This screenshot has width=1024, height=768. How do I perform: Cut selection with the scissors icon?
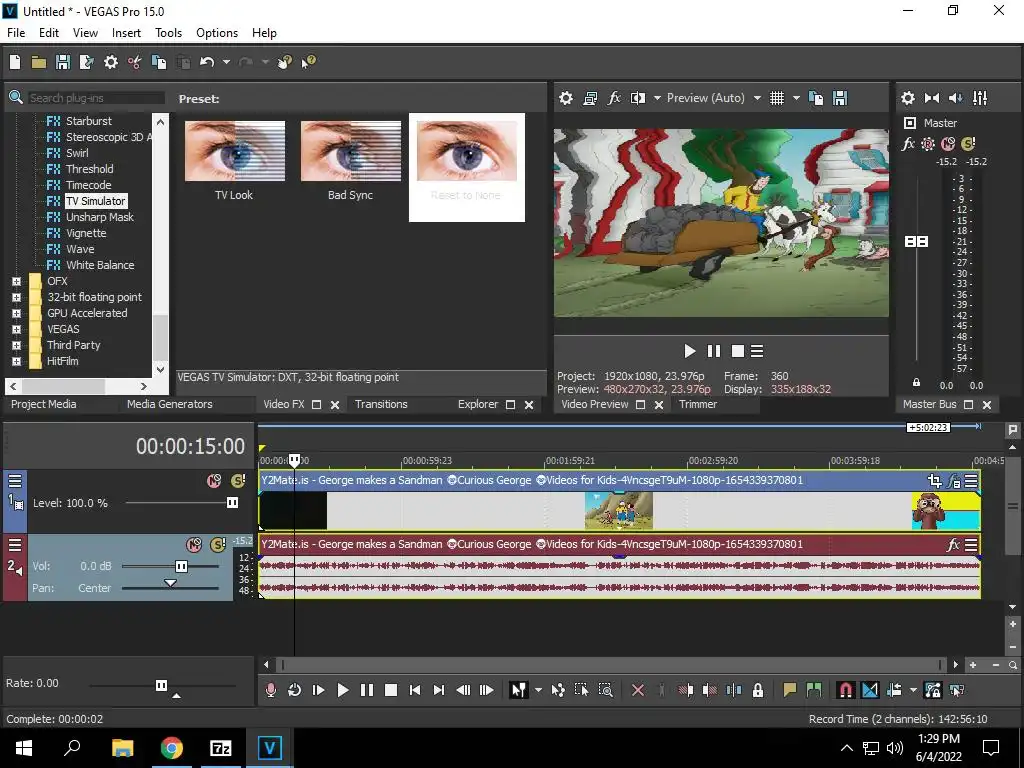[x=135, y=62]
